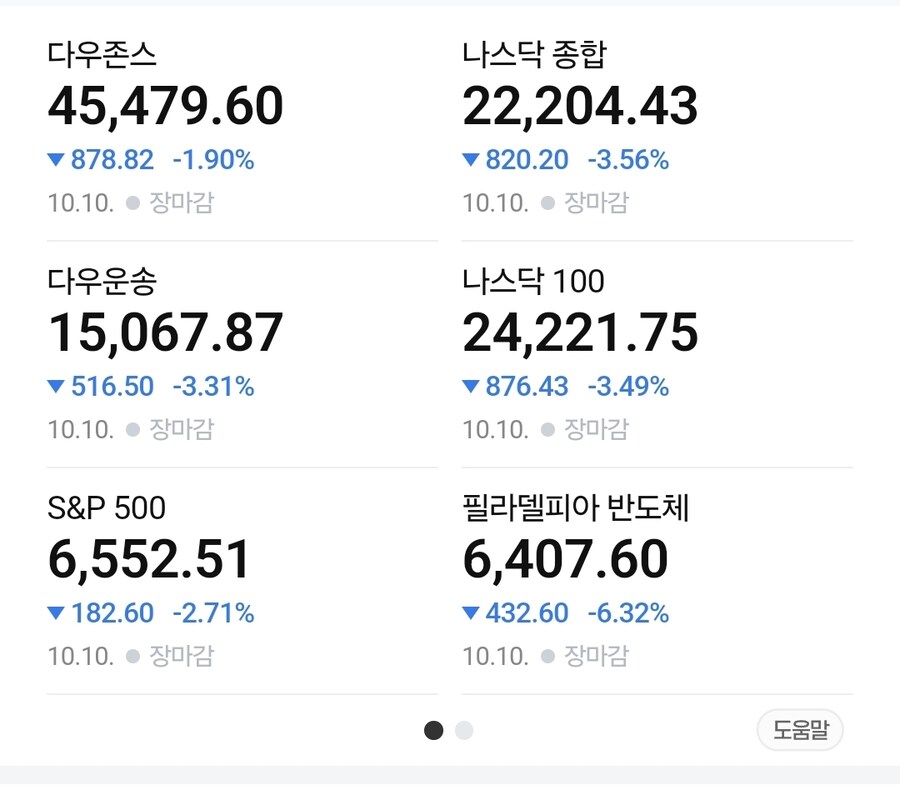
Task: Click the 6,552.51 S&P 500 price
Action: 149,560
